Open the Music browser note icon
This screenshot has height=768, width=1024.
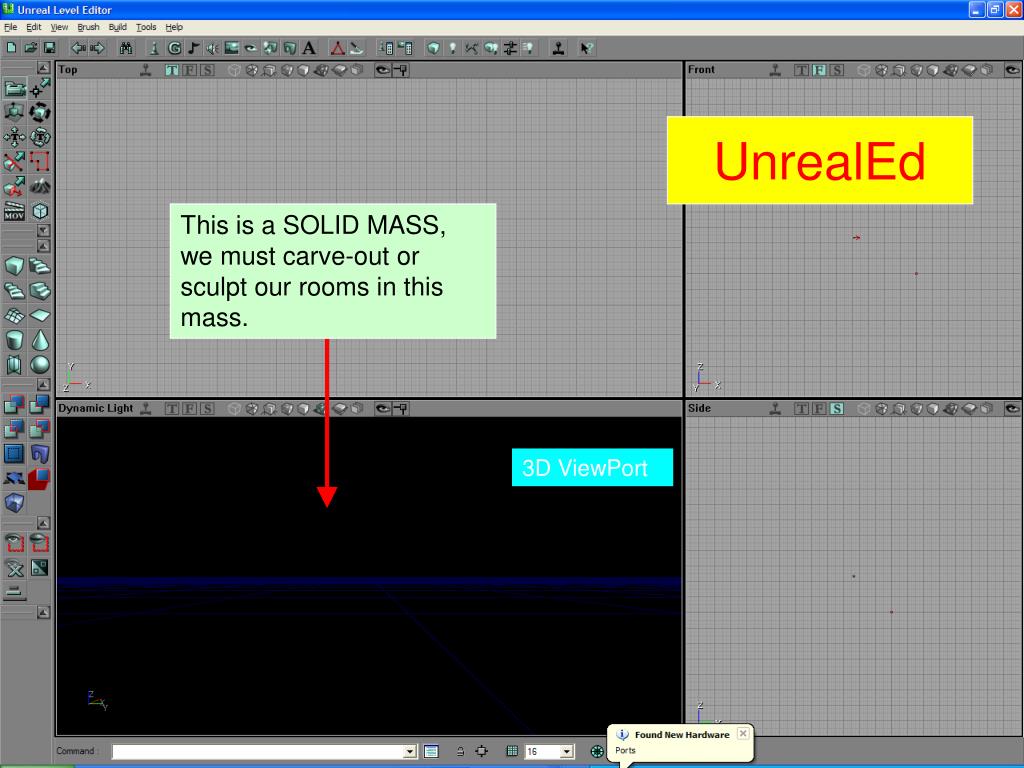point(193,48)
